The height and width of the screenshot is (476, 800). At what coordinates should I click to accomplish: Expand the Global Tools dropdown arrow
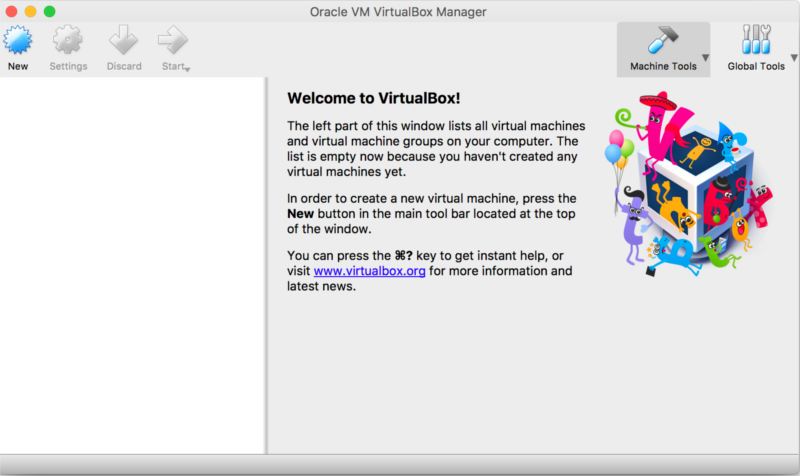794,58
